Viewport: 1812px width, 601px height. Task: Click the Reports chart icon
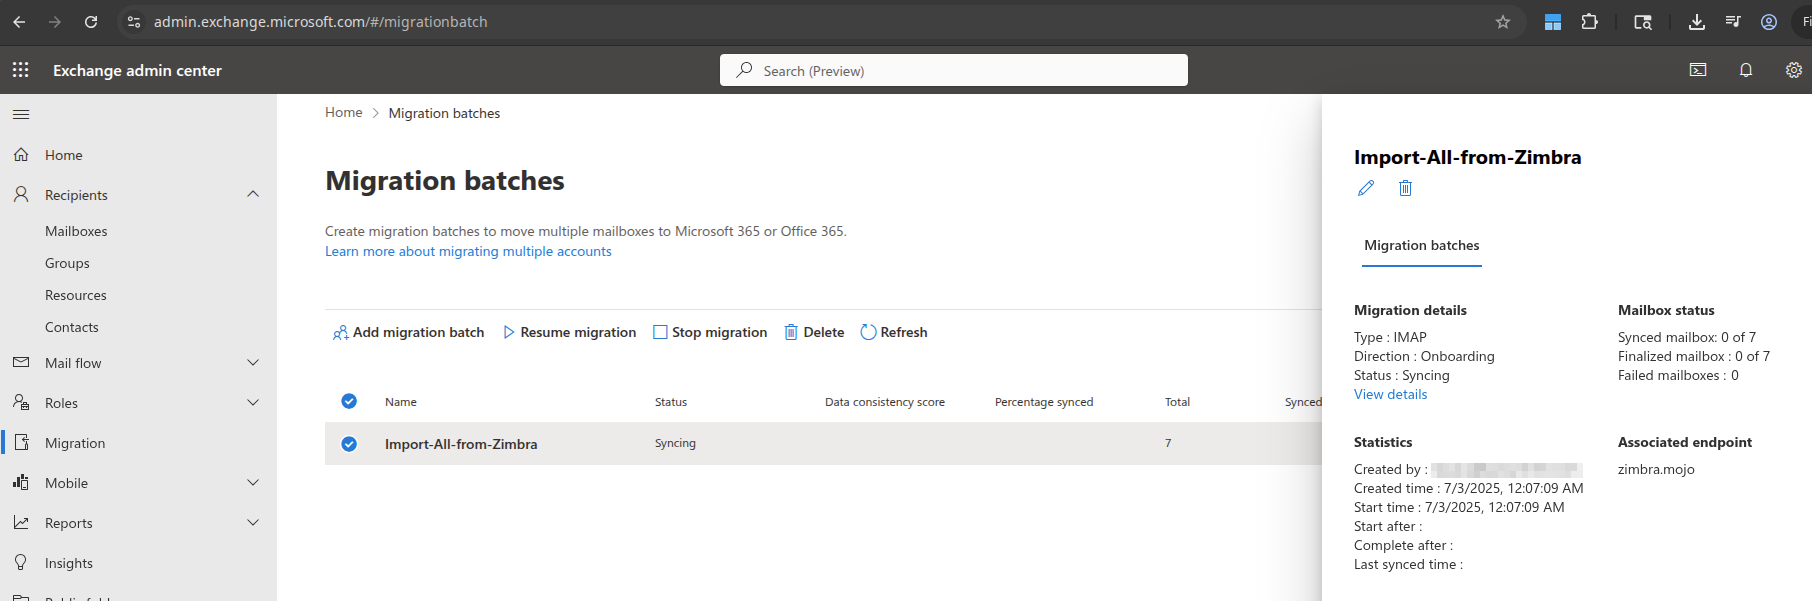coord(21,523)
